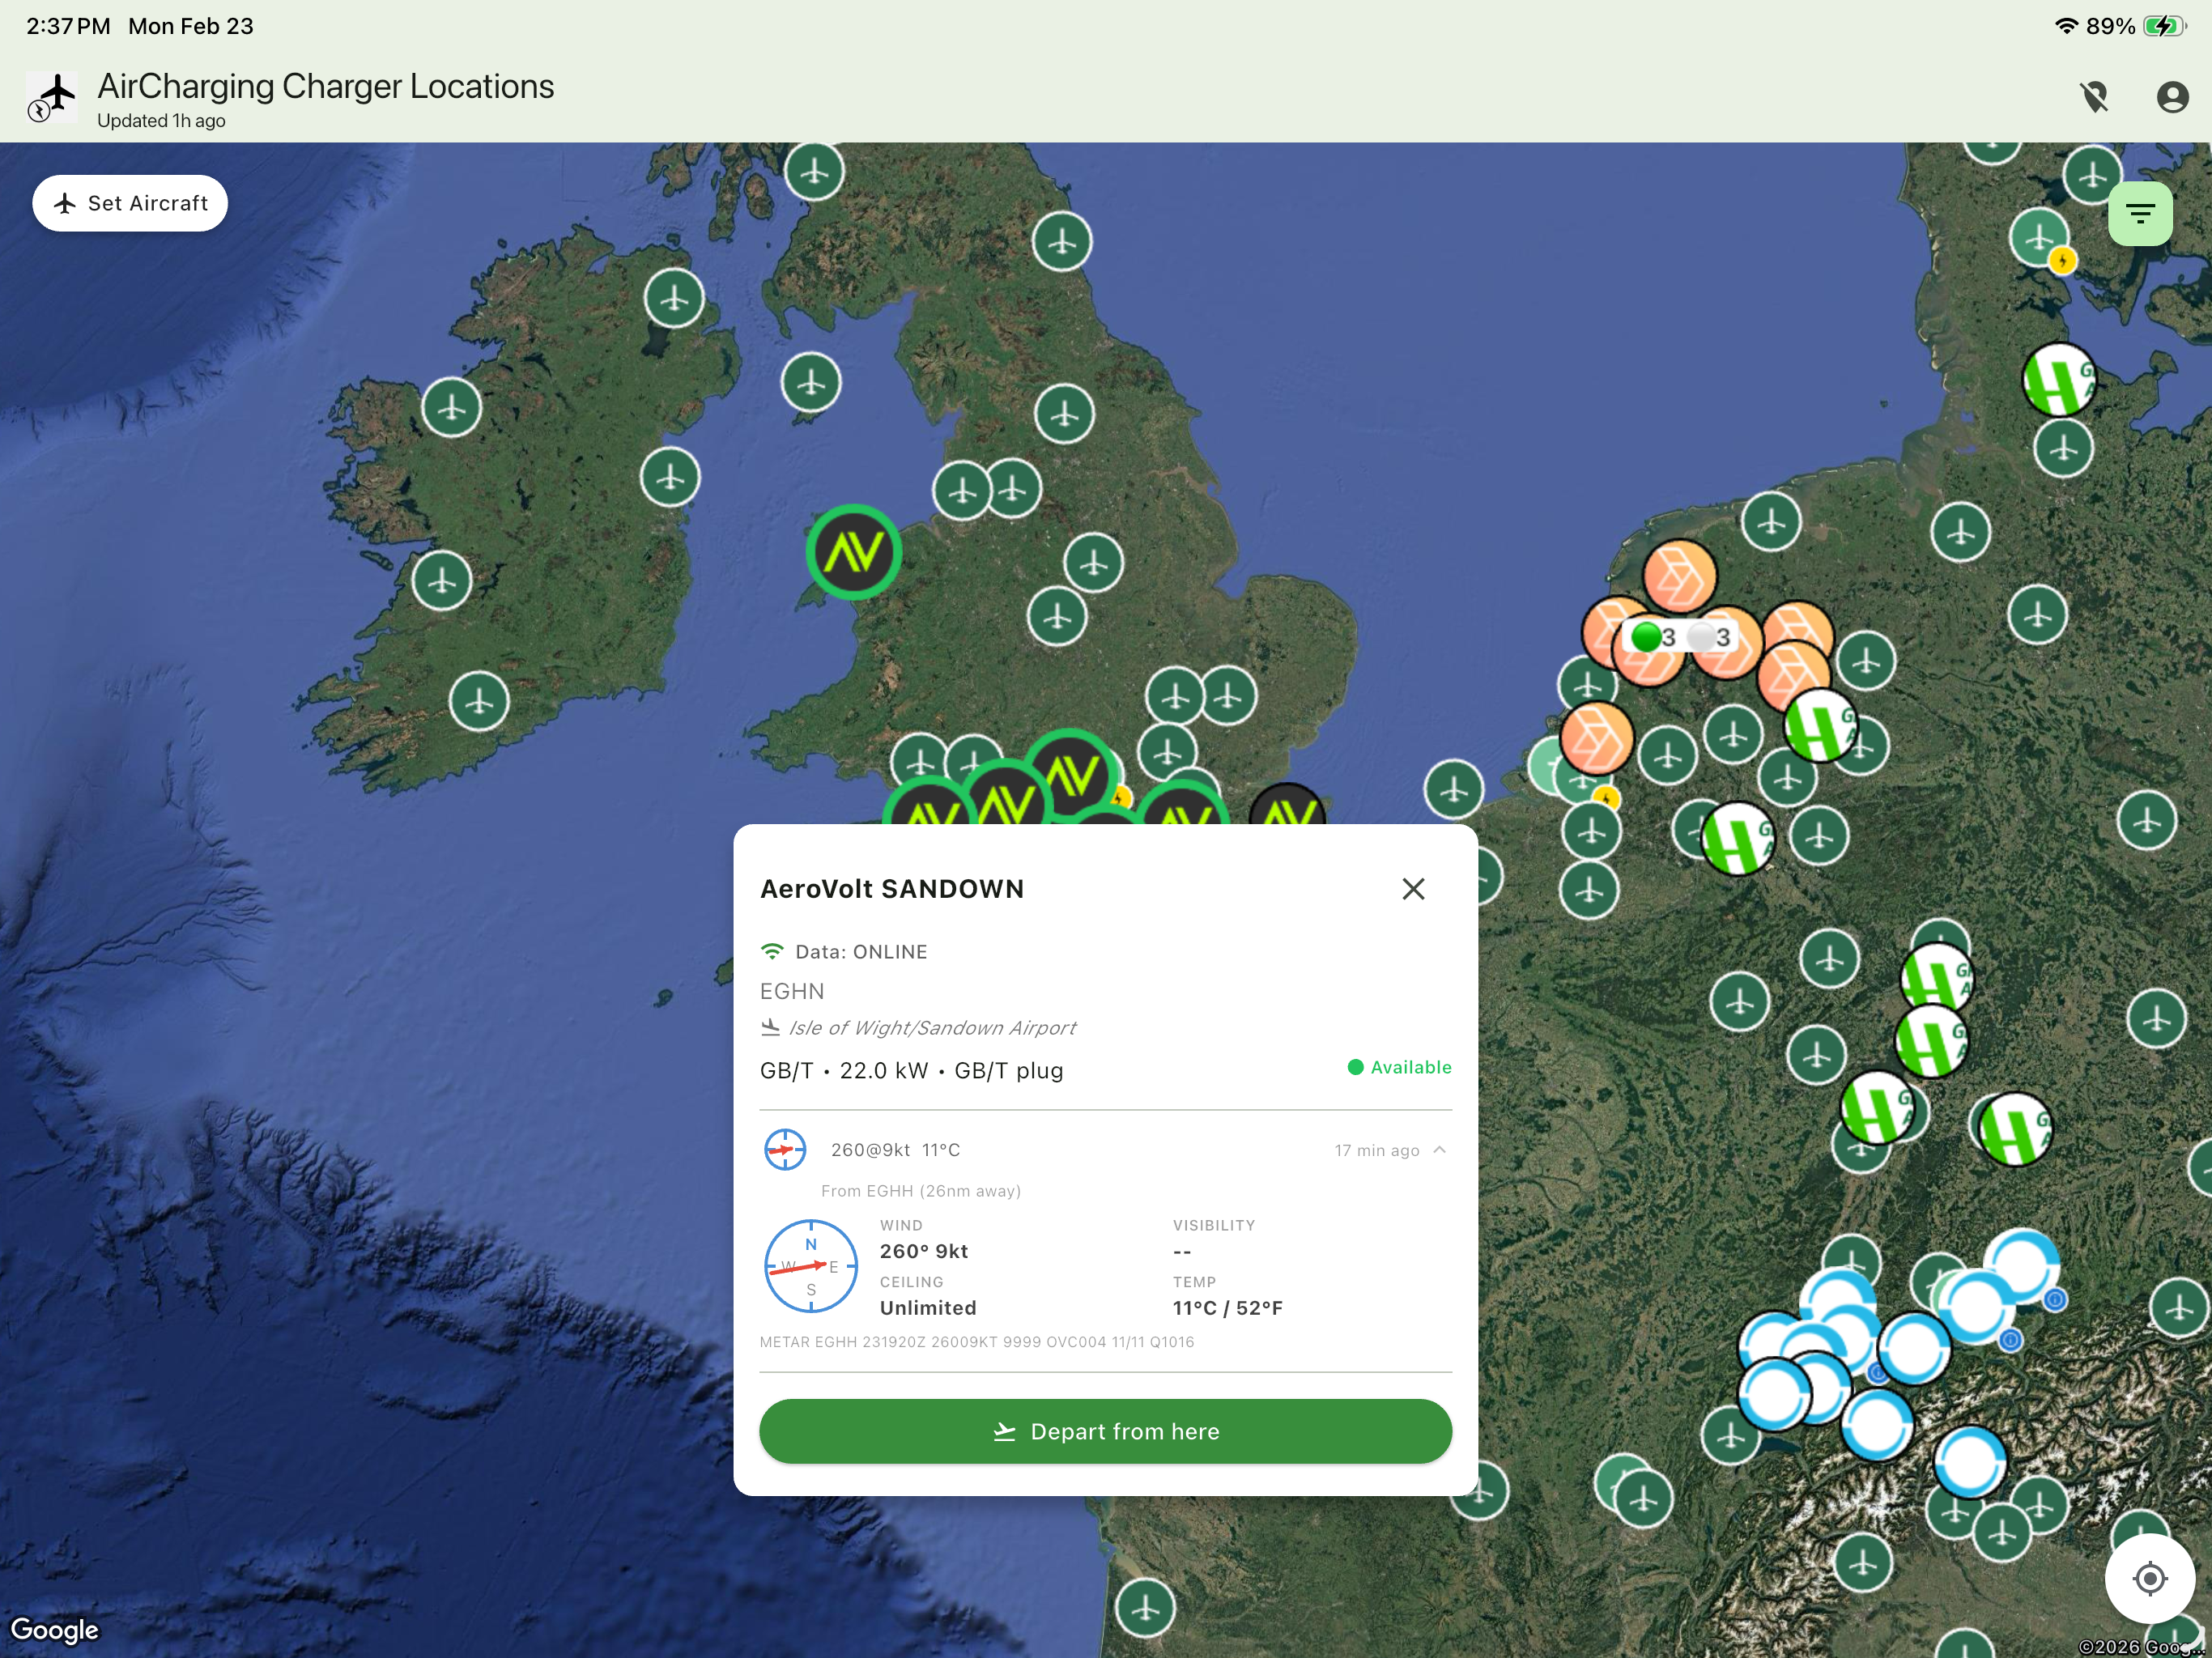The width and height of the screenshot is (2212, 1658).
Task: Select the AeroVolt marker in northwest Wales
Action: pyautogui.click(x=853, y=552)
